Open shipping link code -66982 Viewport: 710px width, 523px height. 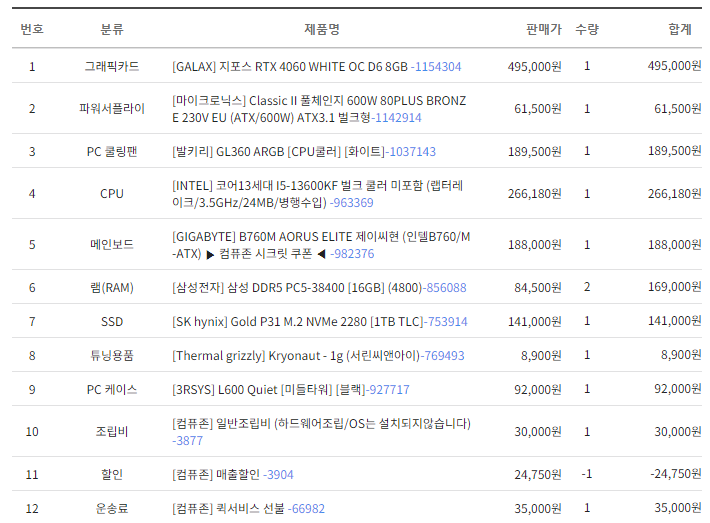click(306, 509)
